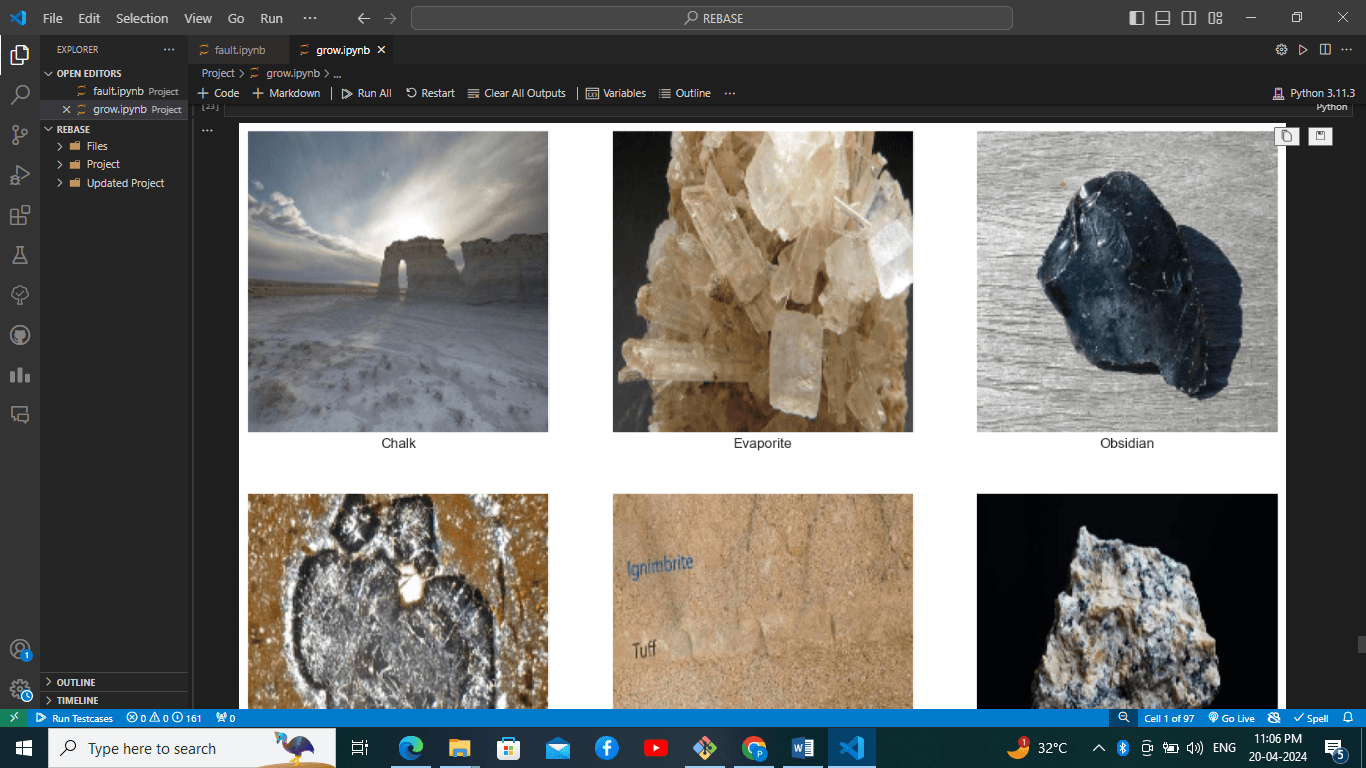Open Run and Debug view
The height and width of the screenshot is (768, 1366).
[x=19, y=175]
